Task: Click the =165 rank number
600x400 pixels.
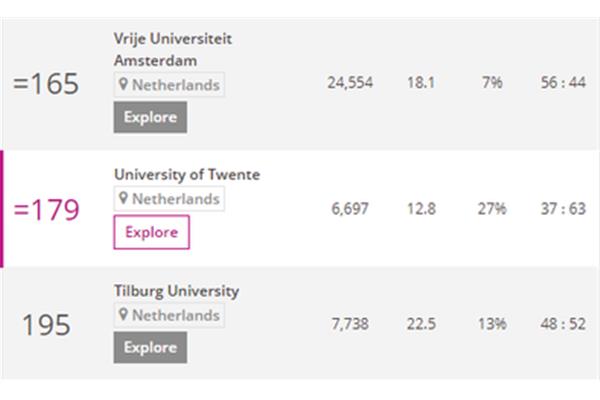Action: click(x=46, y=83)
